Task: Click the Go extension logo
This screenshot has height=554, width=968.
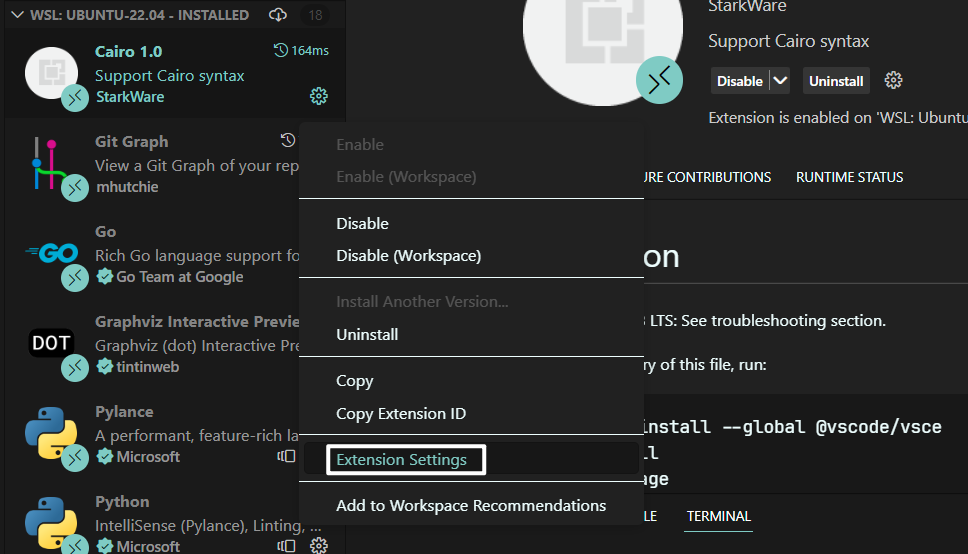Action: tap(51, 254)
